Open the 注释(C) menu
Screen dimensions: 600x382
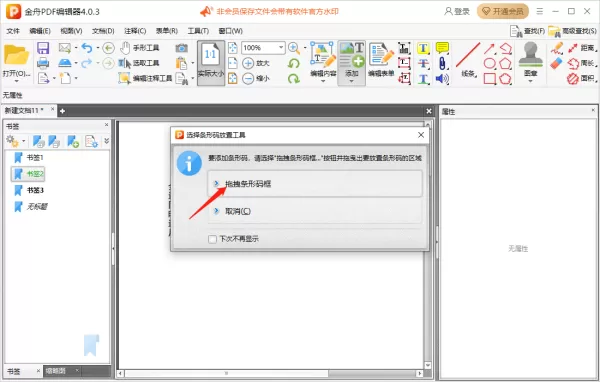point(135,31)
